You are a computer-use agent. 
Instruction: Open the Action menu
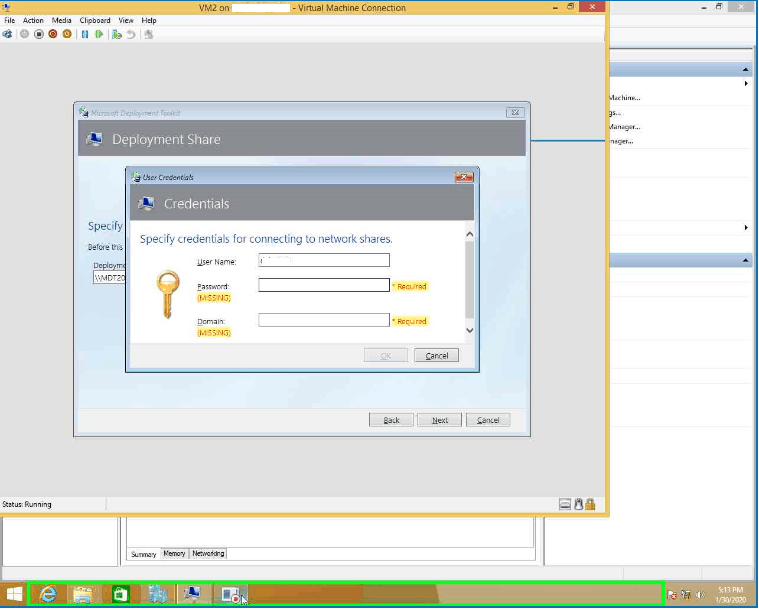point(33,20)
